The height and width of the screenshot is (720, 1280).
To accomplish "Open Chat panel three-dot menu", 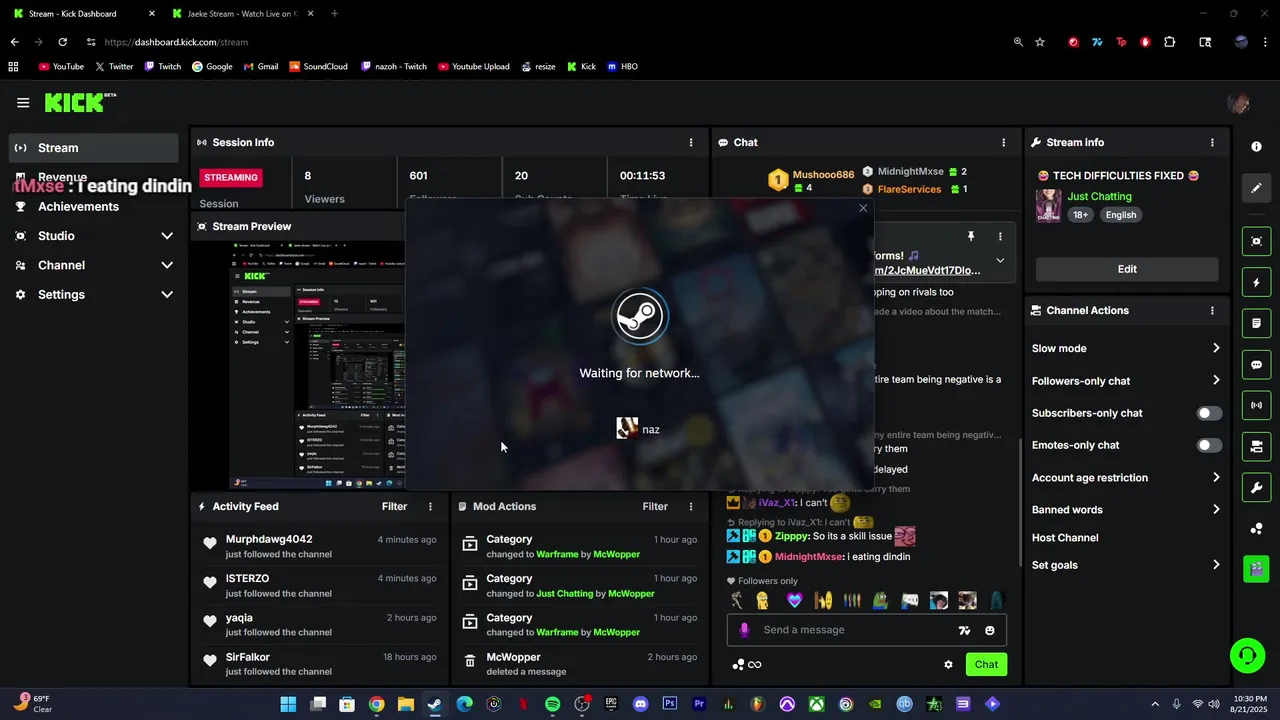I will pos(1004,142).
